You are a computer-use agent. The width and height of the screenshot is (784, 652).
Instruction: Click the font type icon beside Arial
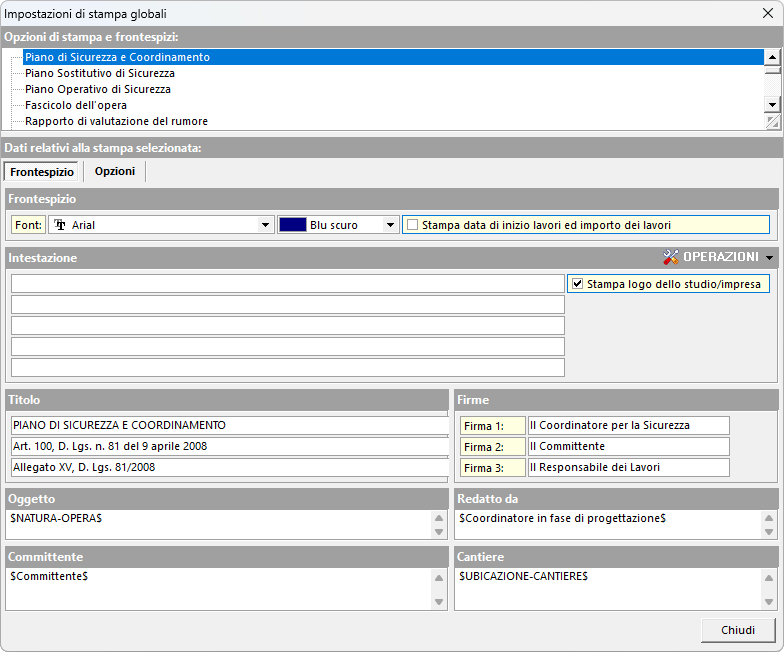coord(59,225)
